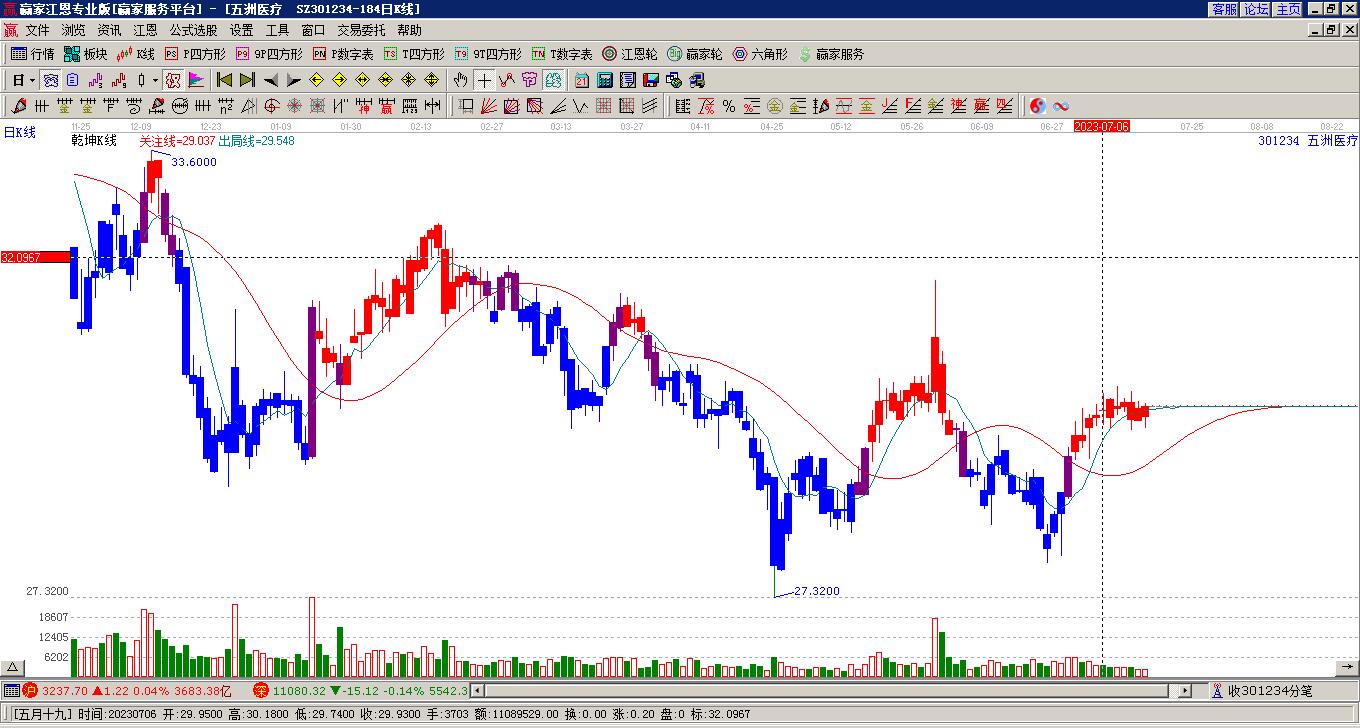
Task: Click the horizontal scrollbar thumb below chart
Action: pyautogui.click(x=827, y=691)
